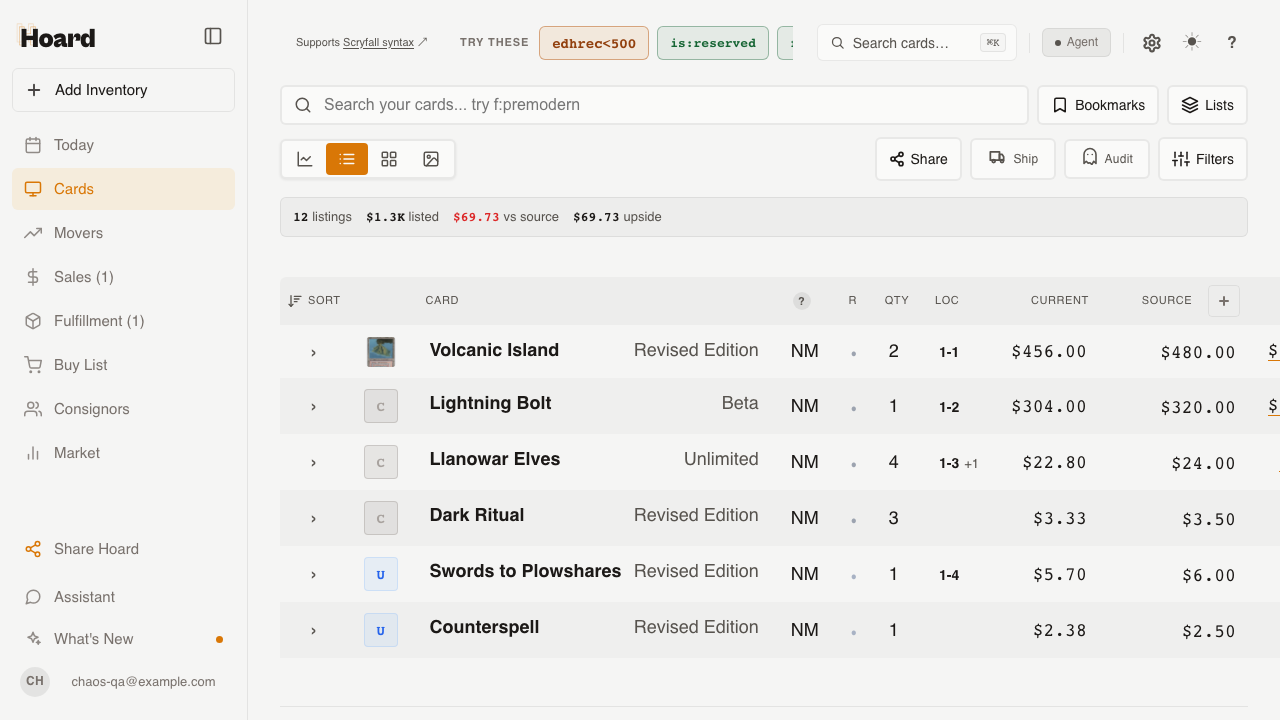Try the edhrec<500 query chip
The width and height of the screenshot is (1280, 720).
(594, 43)
